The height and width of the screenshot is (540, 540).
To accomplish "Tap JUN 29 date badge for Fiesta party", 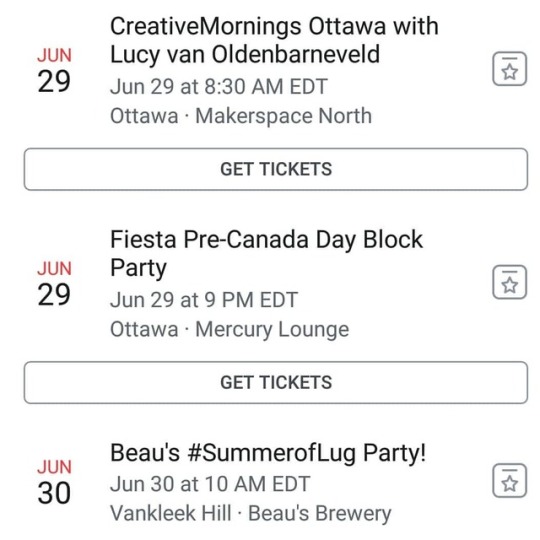I will click(54, 283).
